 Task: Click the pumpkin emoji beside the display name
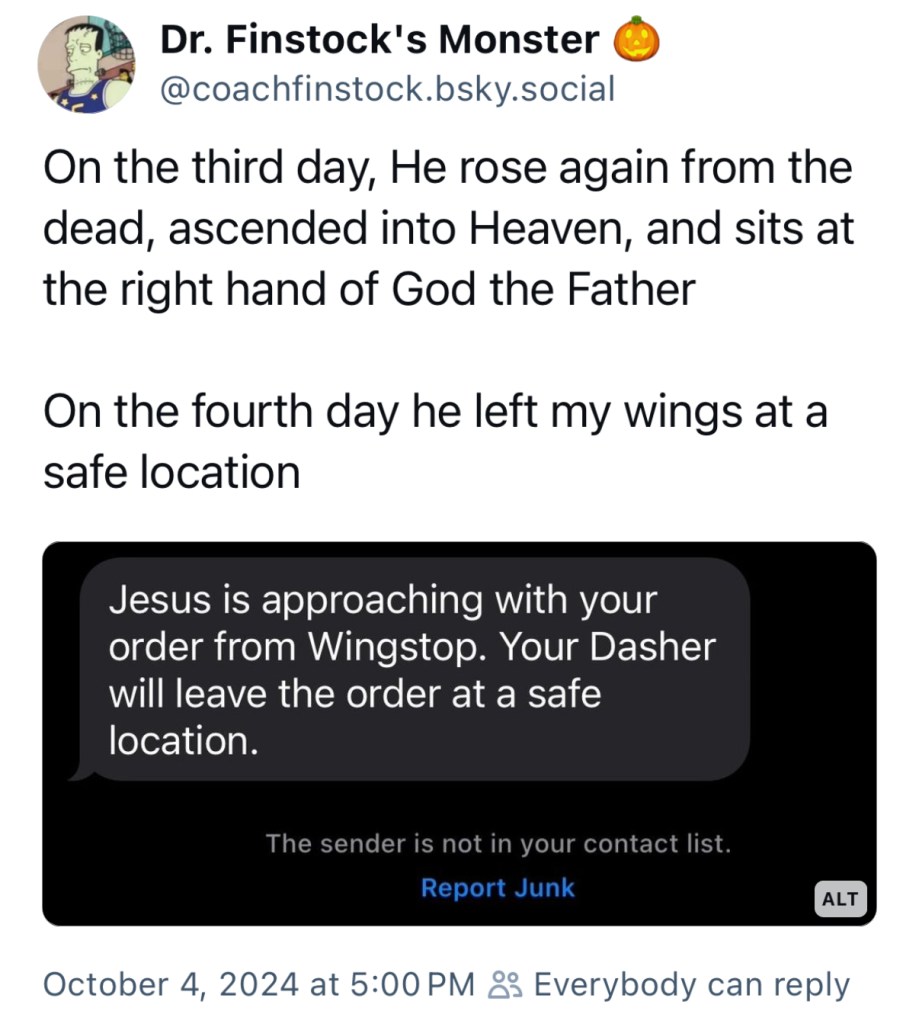point(637,41)
